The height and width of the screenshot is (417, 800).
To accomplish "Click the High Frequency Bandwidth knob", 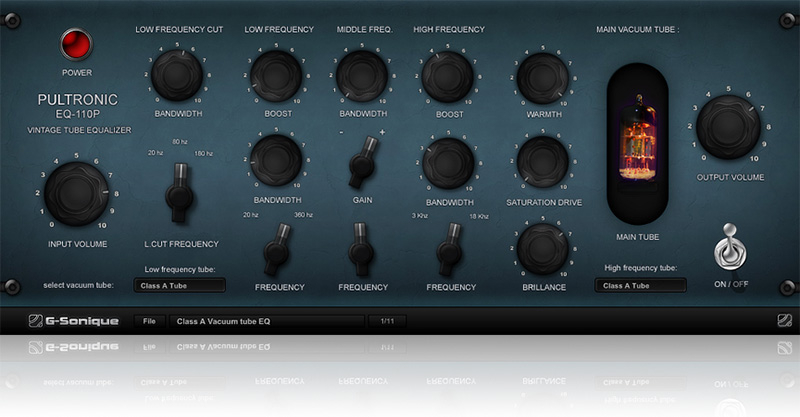I will [448, 163].
